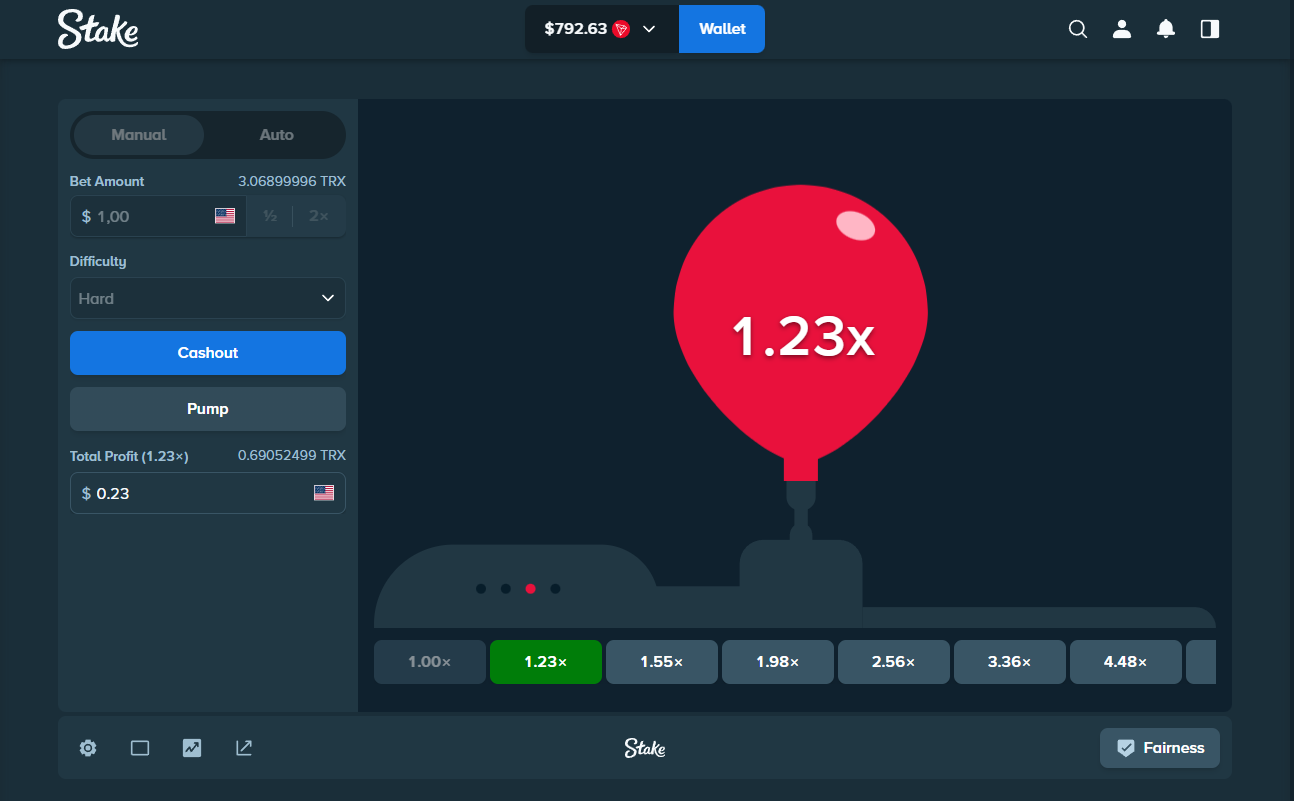Click the US flag in Bet Amount
Screen dimensions: 1294x801
click(225, 216)
